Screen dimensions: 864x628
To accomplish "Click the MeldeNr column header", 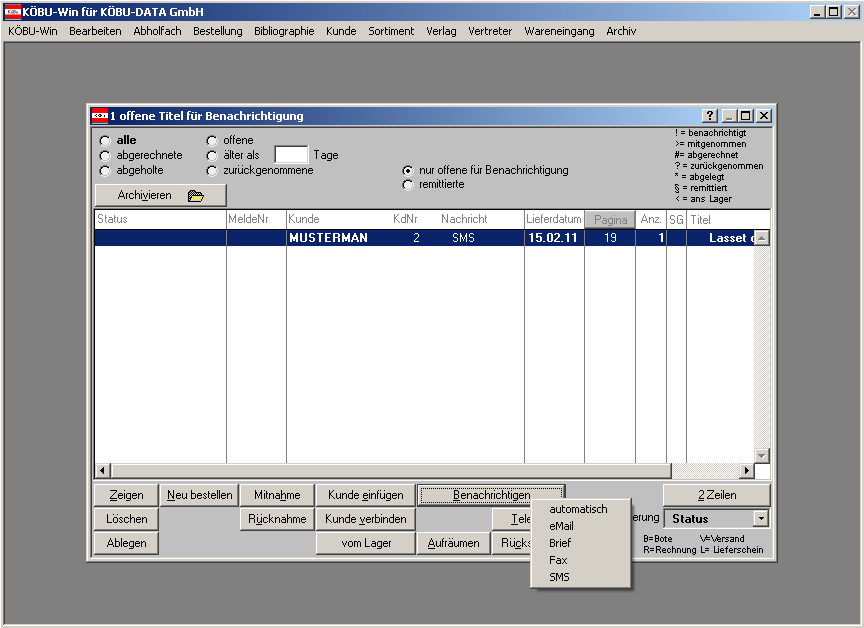I will pyautogui.click(x=256, y=219).
